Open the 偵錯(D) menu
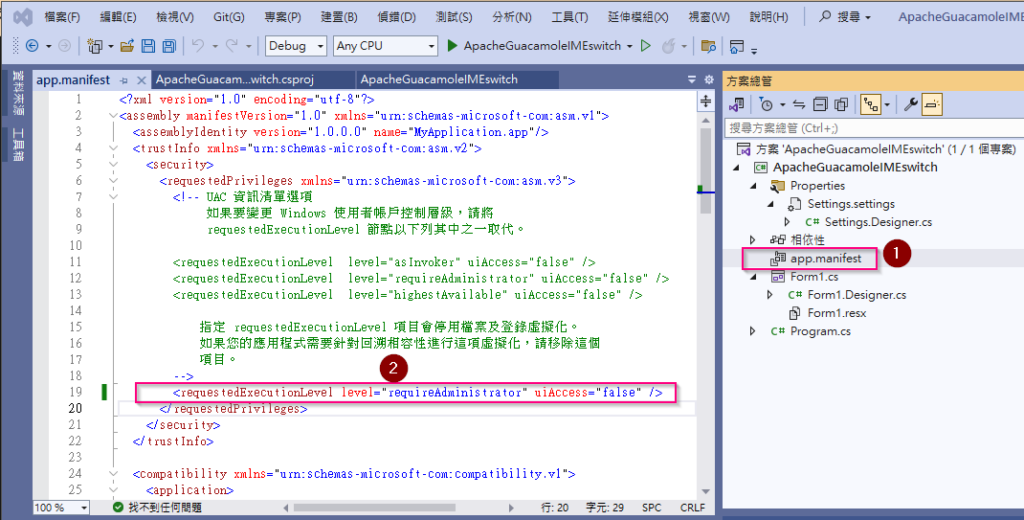Viewport: 1024px width, 520px height. pos(396,17)
